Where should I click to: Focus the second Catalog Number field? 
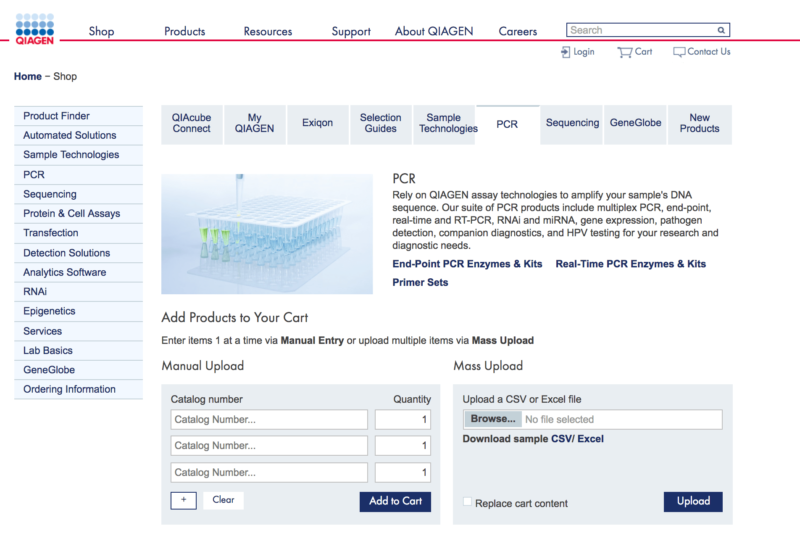point(269,446)
